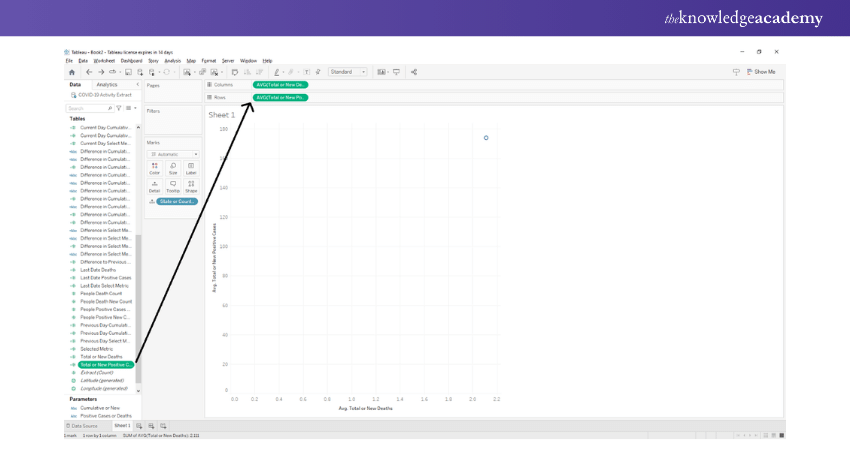Click the undo back arrow in toolbar
Screen dimensions: 850x450
point(88,72)
